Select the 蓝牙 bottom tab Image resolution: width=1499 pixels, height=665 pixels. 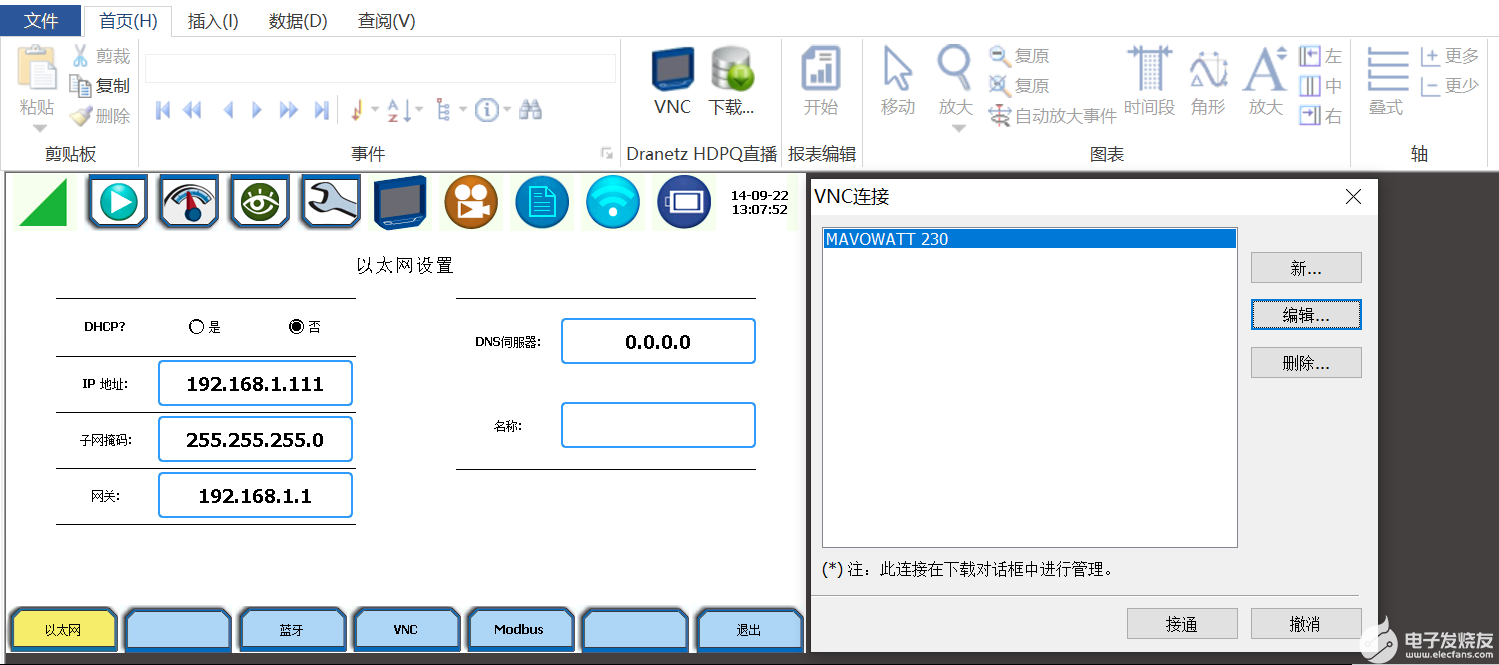[292, 630]
